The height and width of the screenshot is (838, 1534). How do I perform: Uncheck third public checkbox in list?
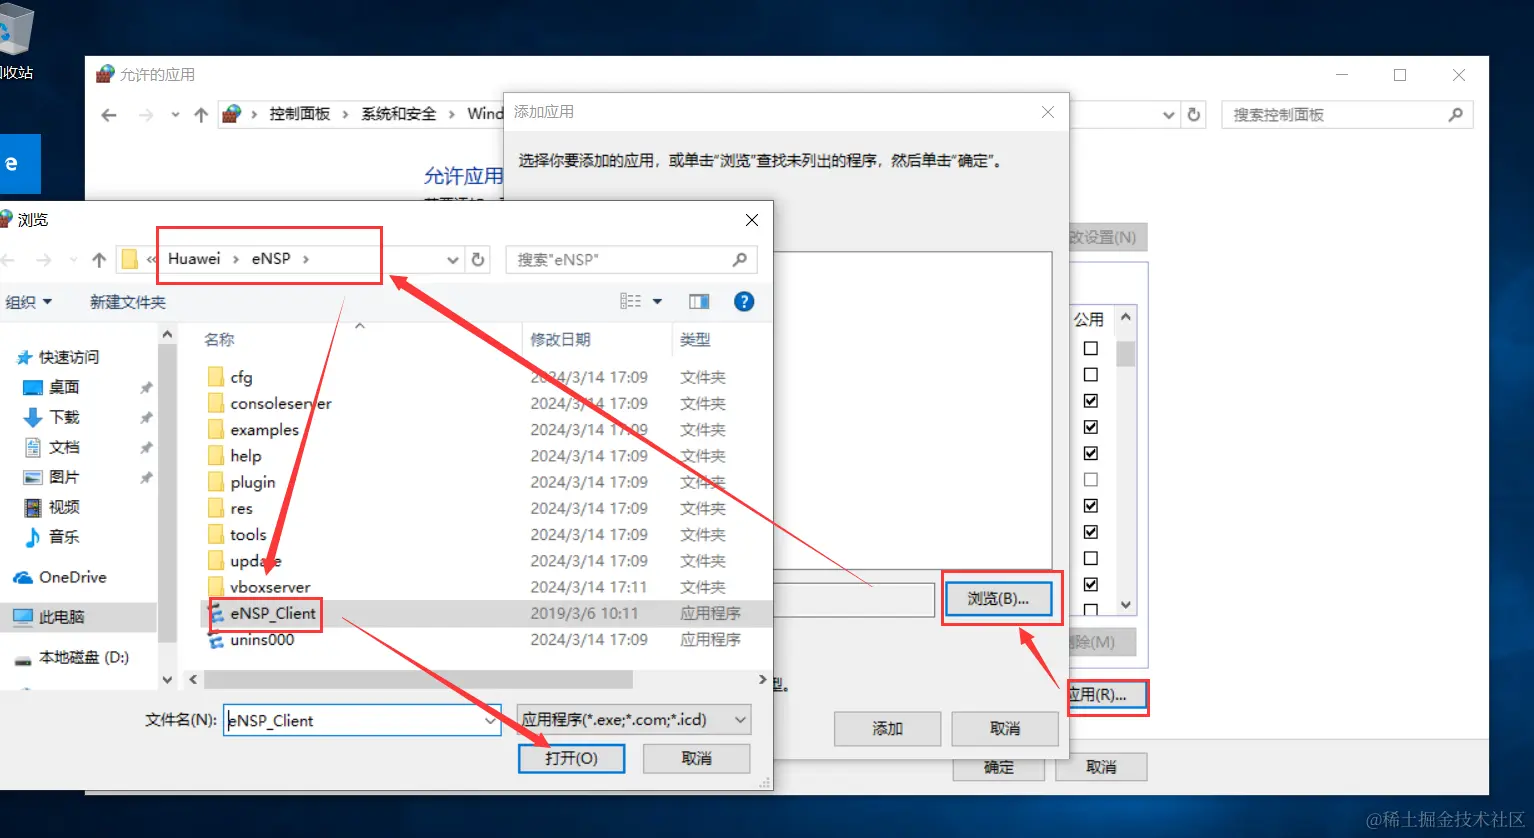[x=1091, y=400]
